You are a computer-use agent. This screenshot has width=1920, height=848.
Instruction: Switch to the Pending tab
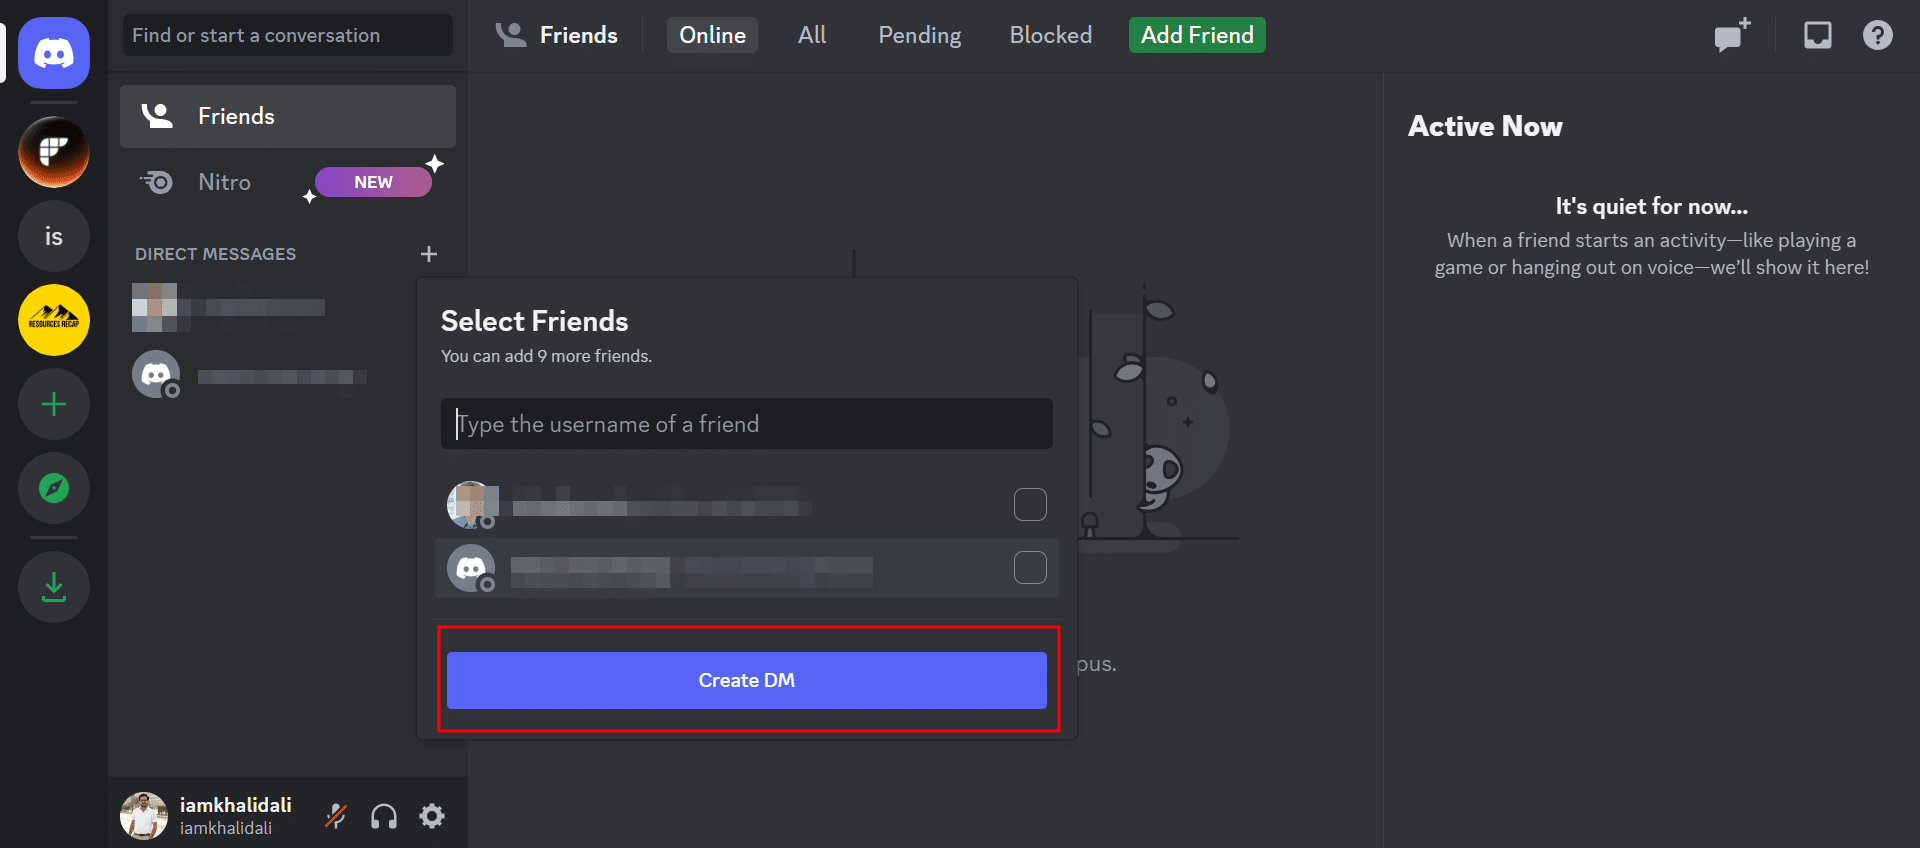919,35
